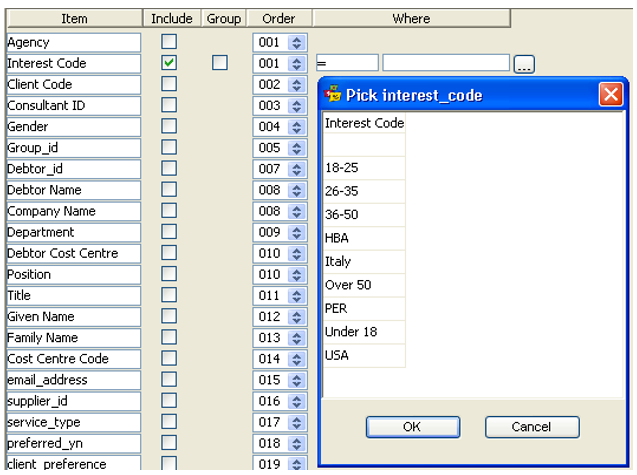Click the Company Name item field
The width and height of the screenshot is (637, 475).
coord(74,211)
